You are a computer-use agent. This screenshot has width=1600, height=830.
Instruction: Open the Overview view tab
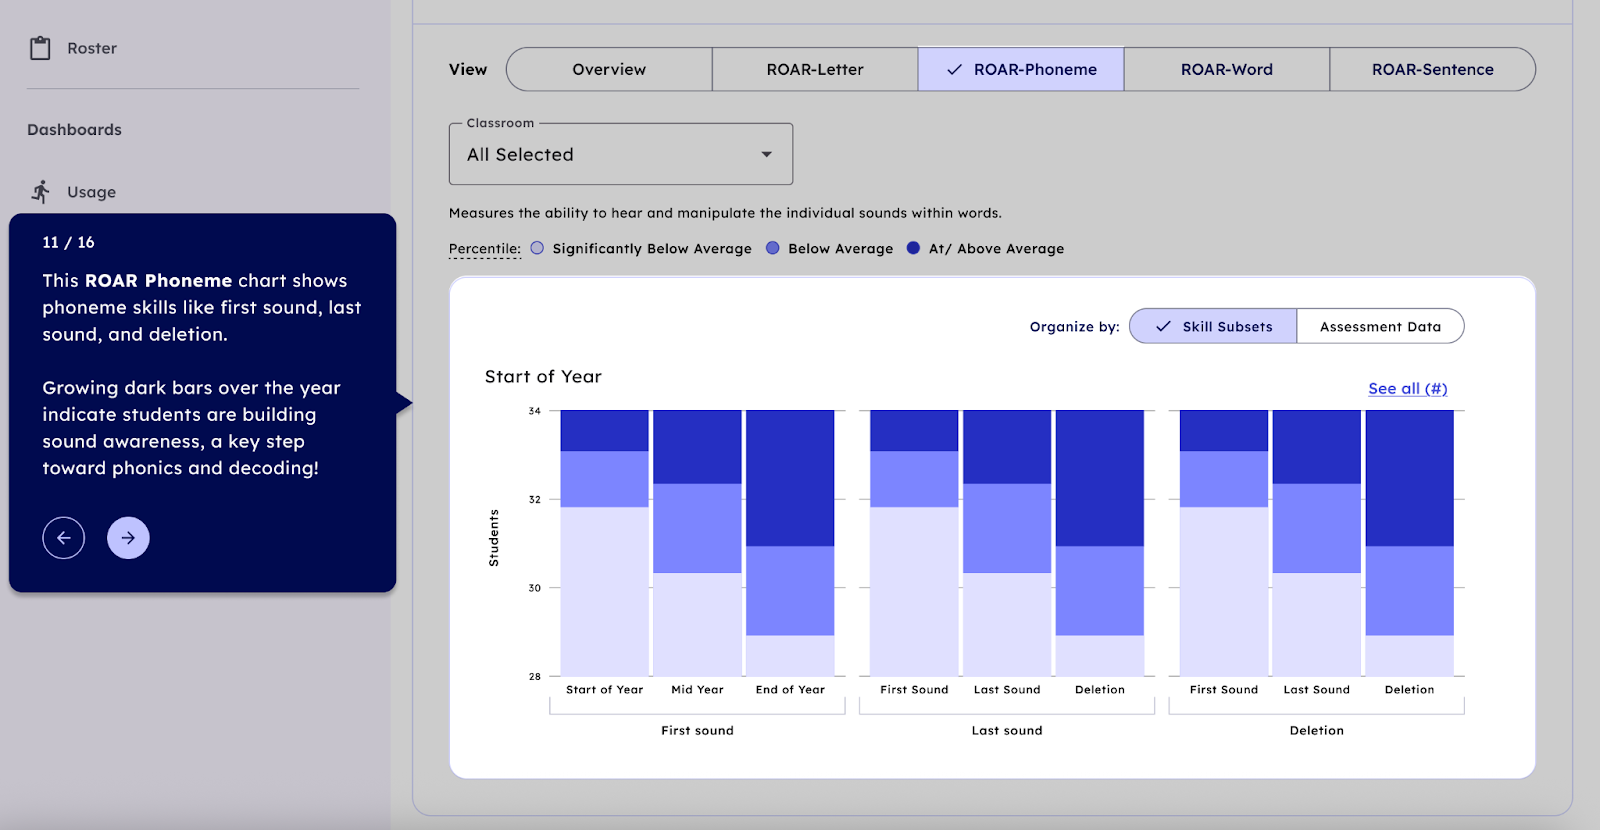tap(609, 70)
